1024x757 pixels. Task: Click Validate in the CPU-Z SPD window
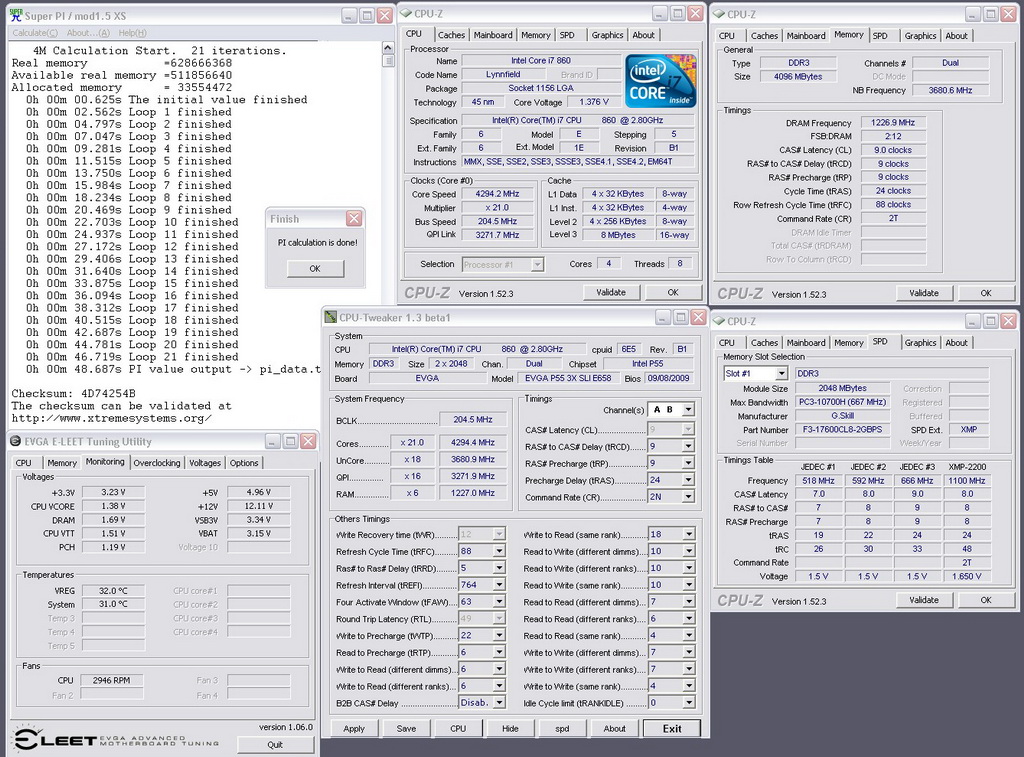click(924, 600)
